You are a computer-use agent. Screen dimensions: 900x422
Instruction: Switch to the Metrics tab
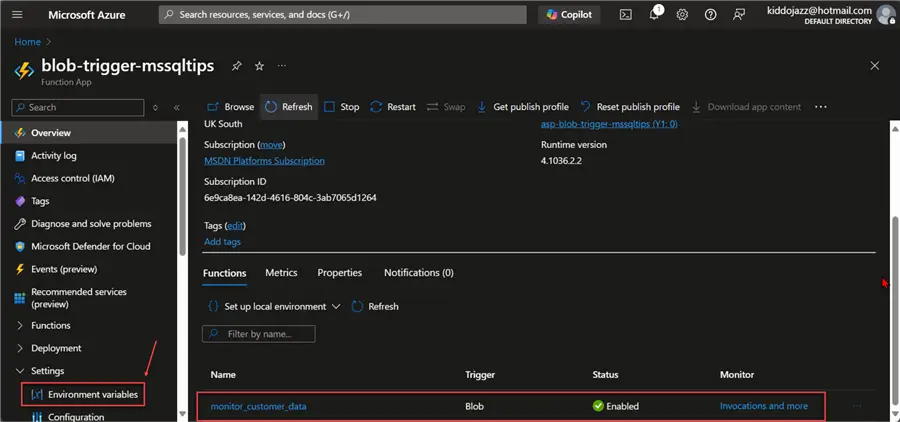click(281, 273)
